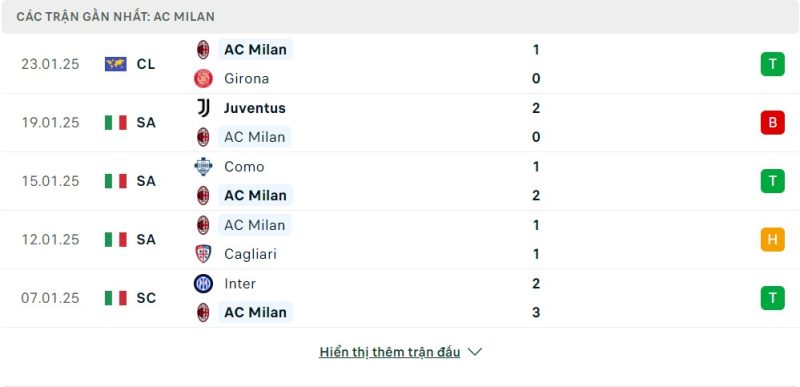The height and width of the screenshot is (387, 800).
Task: Expand matches using the chevron arrow
Action: point(475,352)
